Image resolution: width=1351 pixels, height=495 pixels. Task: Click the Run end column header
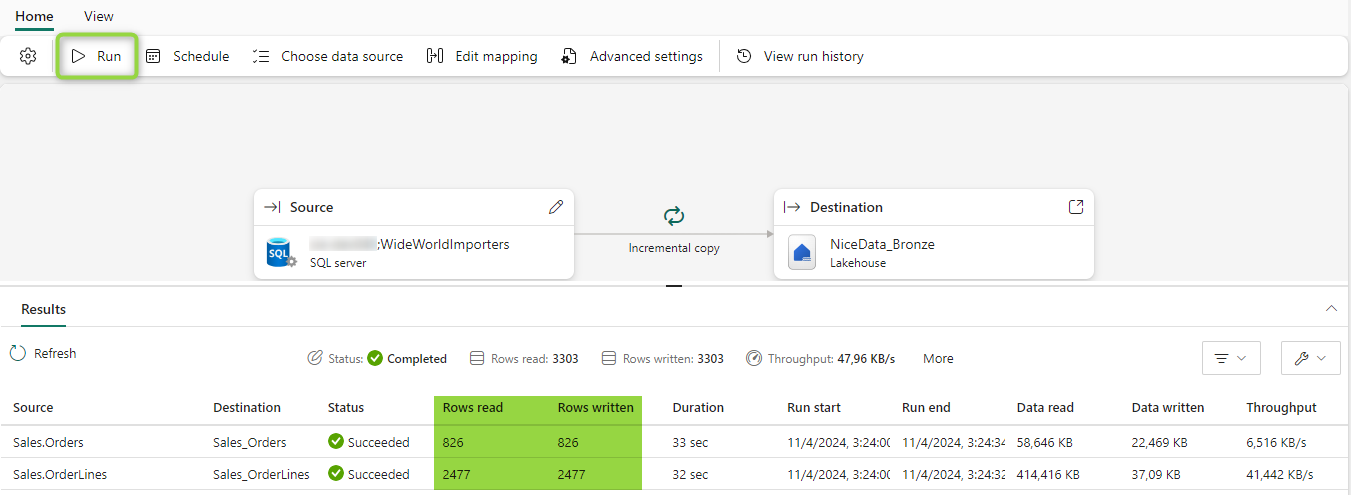click(926, 407)
